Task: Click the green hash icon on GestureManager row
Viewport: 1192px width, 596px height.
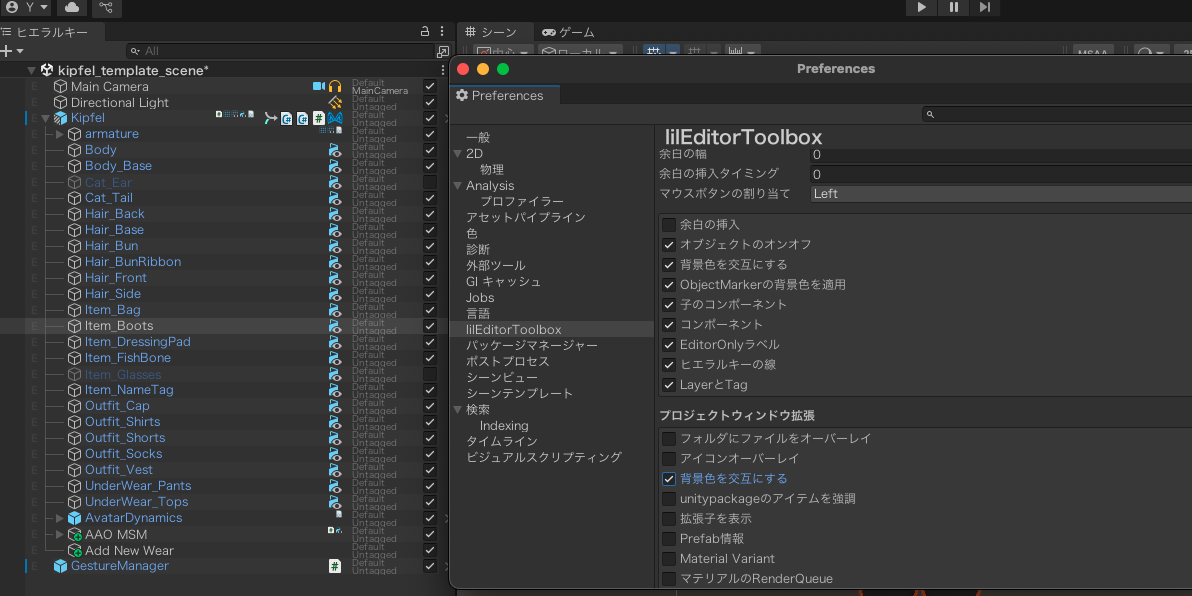Action: point(335,566)
